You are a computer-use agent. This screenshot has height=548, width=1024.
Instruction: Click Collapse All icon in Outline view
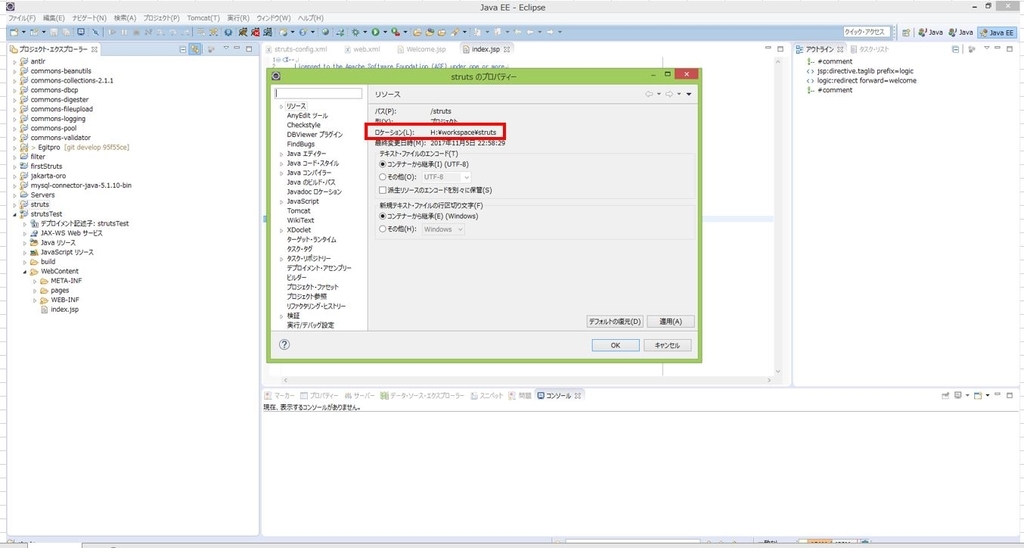click(x=955, y=49)
